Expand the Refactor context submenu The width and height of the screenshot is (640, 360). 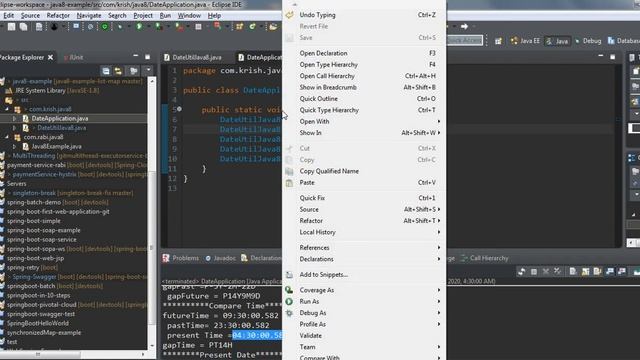click(364, 221)
